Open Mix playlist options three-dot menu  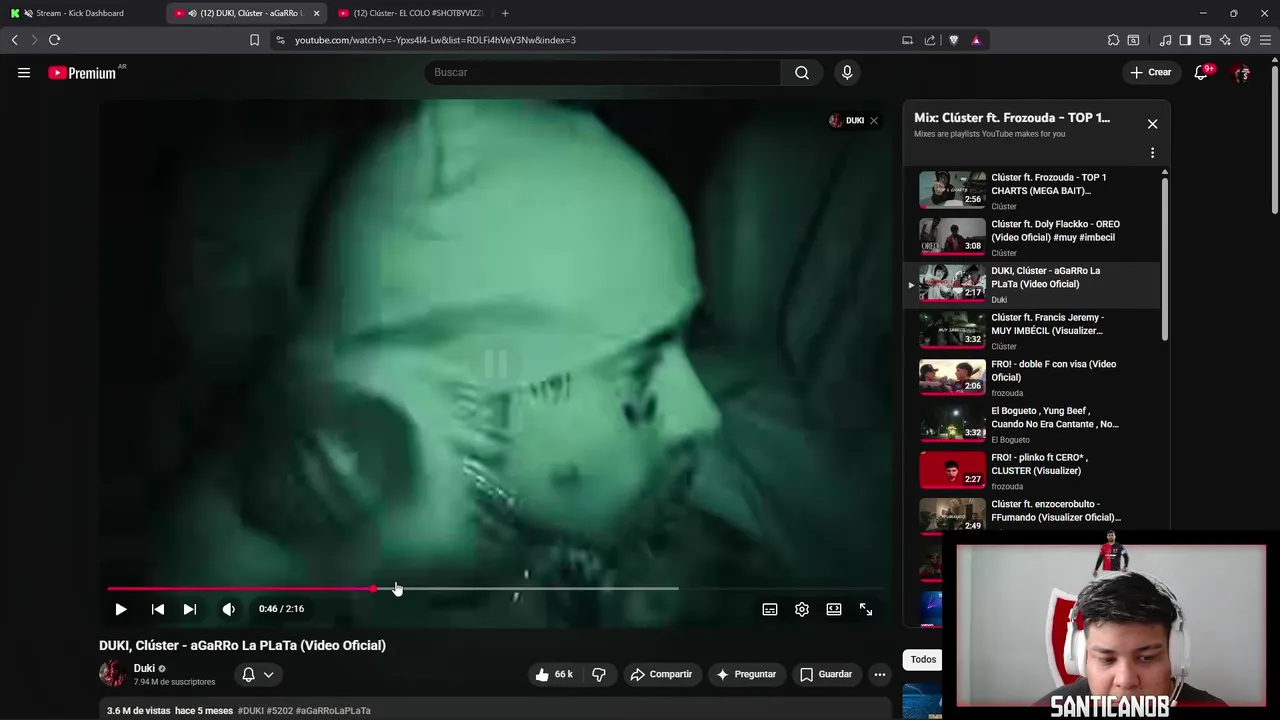coord(1152,153)
